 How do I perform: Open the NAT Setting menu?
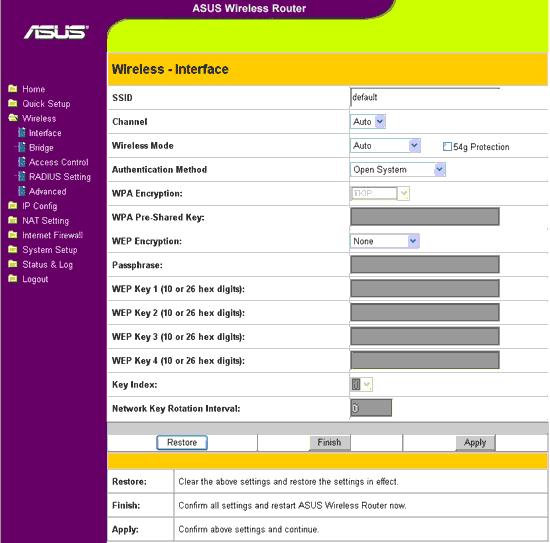point(46,221)
